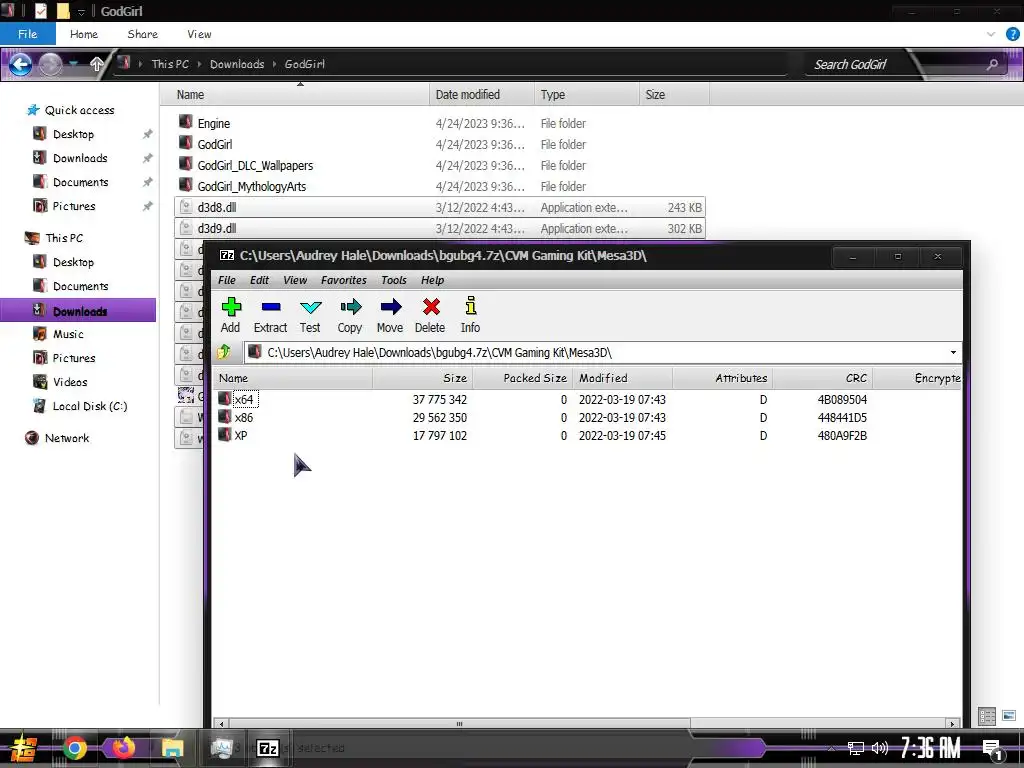Click the 7-Zip taskbar button
Screen dimensions: 1024x768
click(268, 748)
